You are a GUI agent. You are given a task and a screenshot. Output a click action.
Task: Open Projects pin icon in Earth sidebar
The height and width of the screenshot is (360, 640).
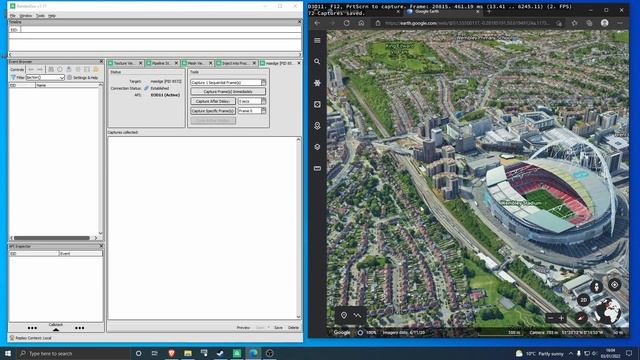coord(317,126)
